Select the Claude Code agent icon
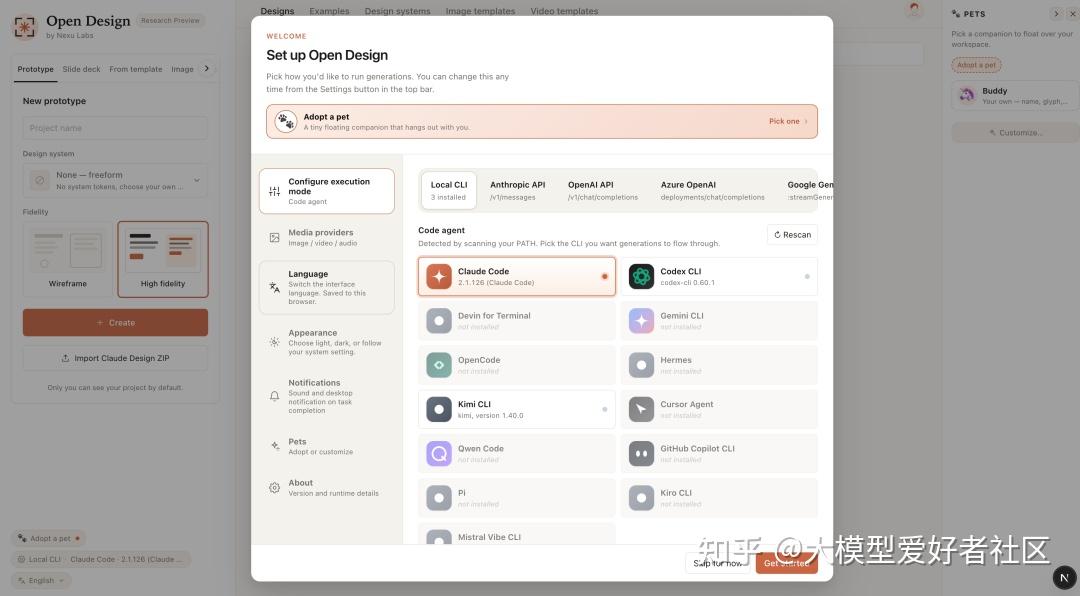The image size is (1080, 596). 439,276
